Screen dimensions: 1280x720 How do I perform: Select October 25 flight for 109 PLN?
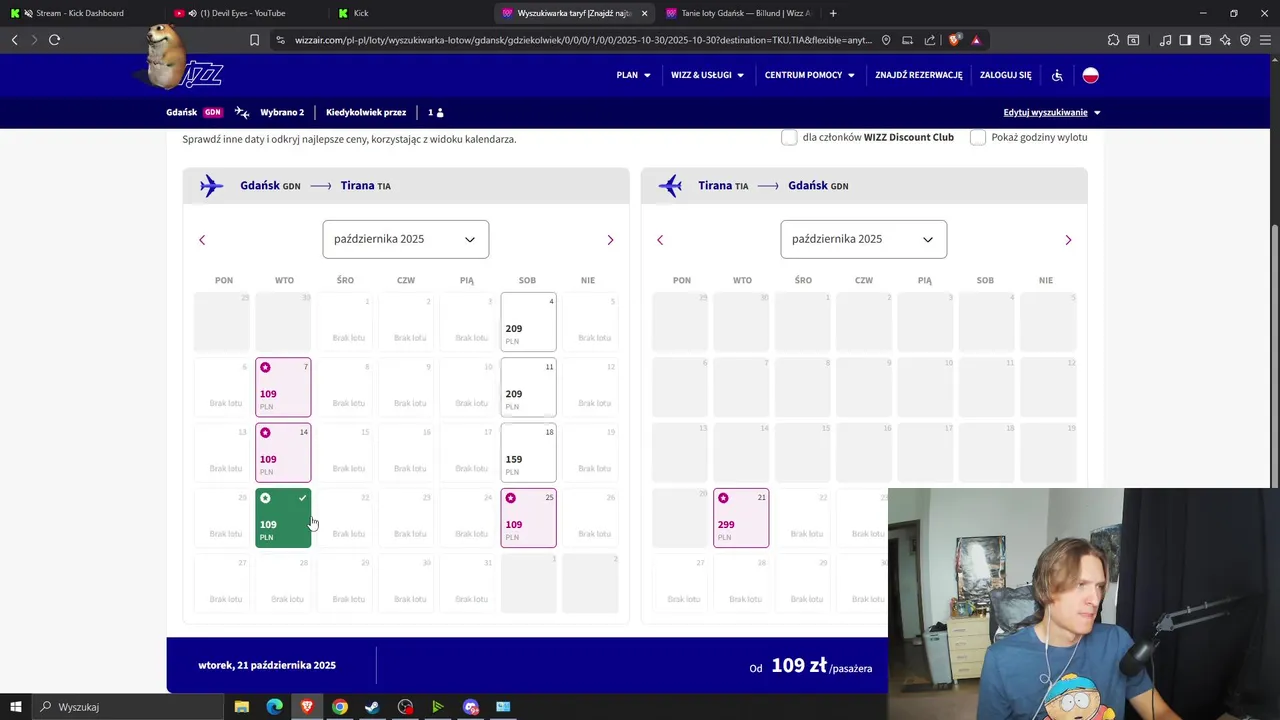(x=528, y=518)
